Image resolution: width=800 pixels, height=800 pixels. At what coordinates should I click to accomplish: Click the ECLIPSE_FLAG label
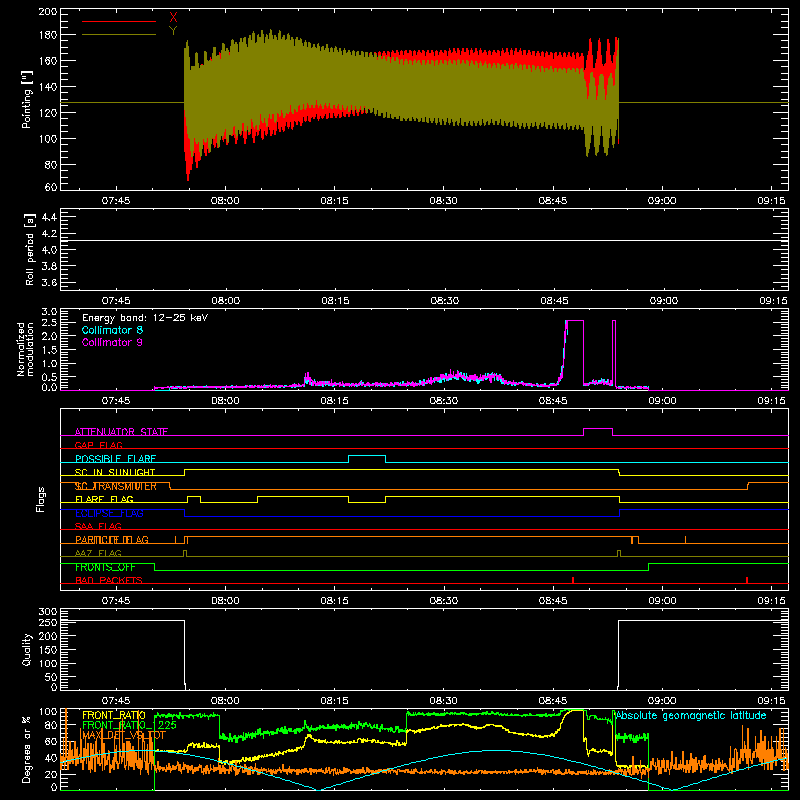click(109, 513)
